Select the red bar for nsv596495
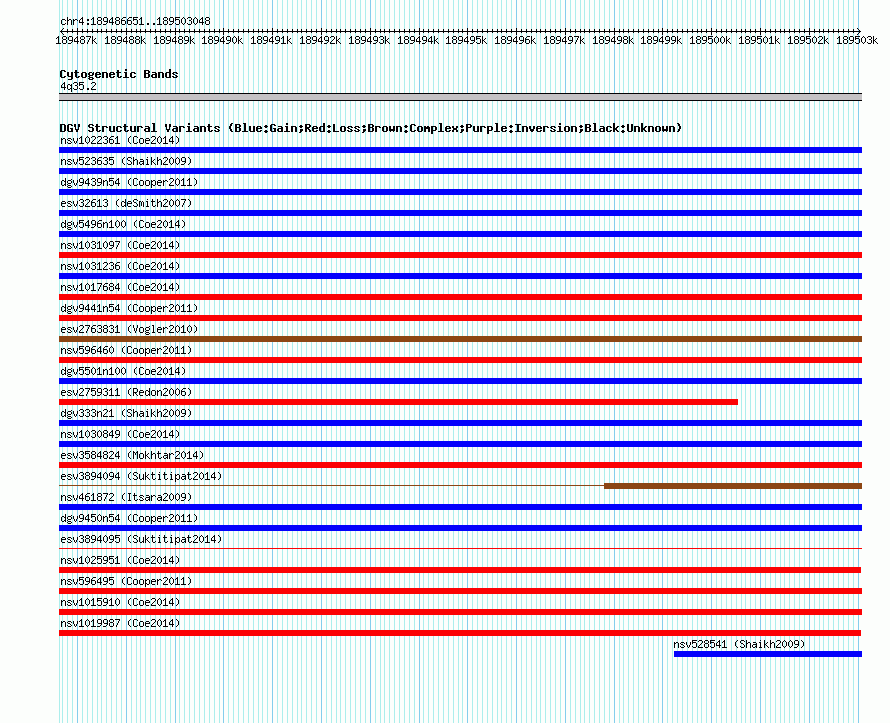890x723 pixels. pyautogui.click(x=460, y=591)
